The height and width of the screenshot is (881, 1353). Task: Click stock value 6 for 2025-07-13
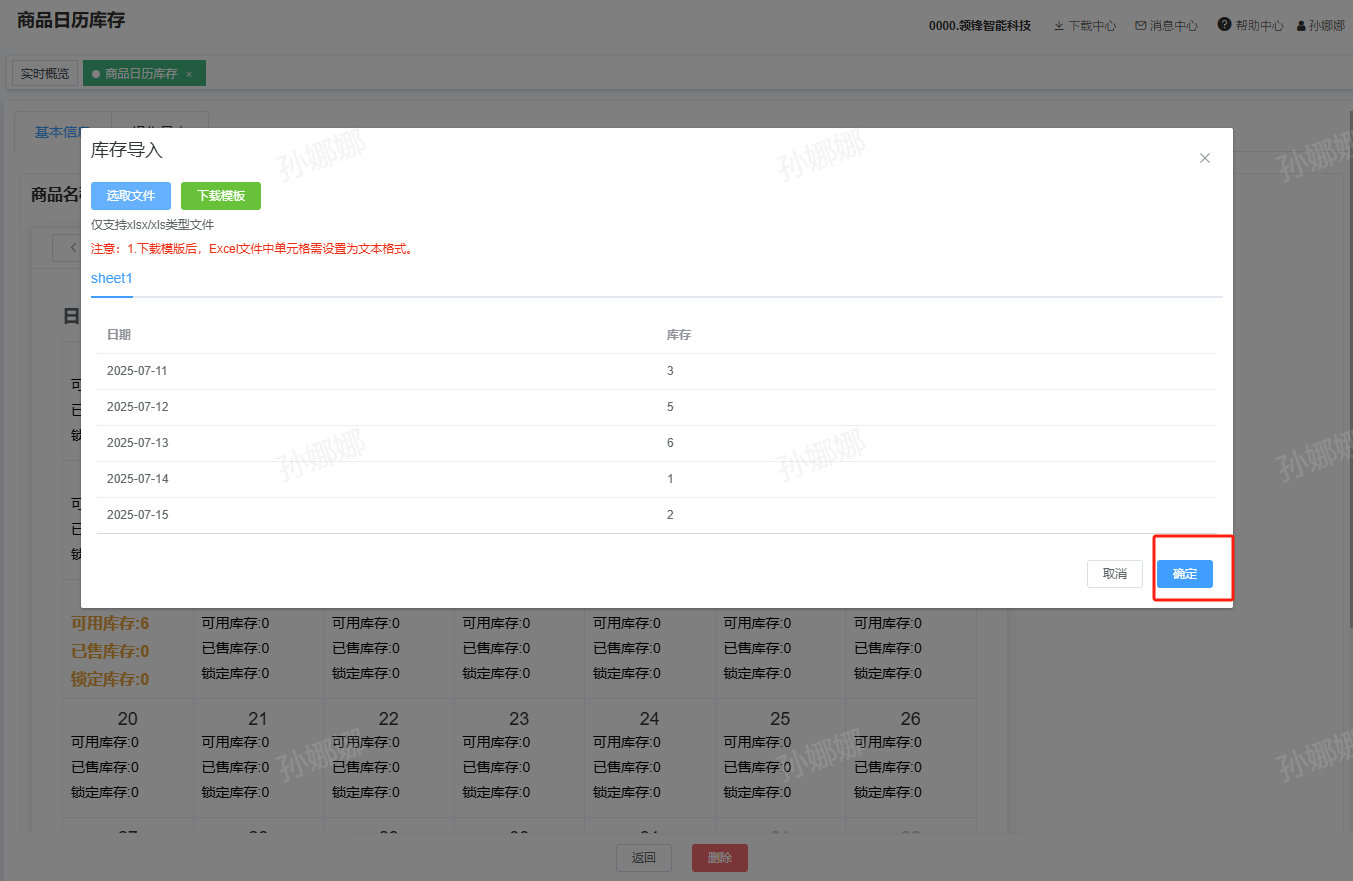click(x=670, y=443)
